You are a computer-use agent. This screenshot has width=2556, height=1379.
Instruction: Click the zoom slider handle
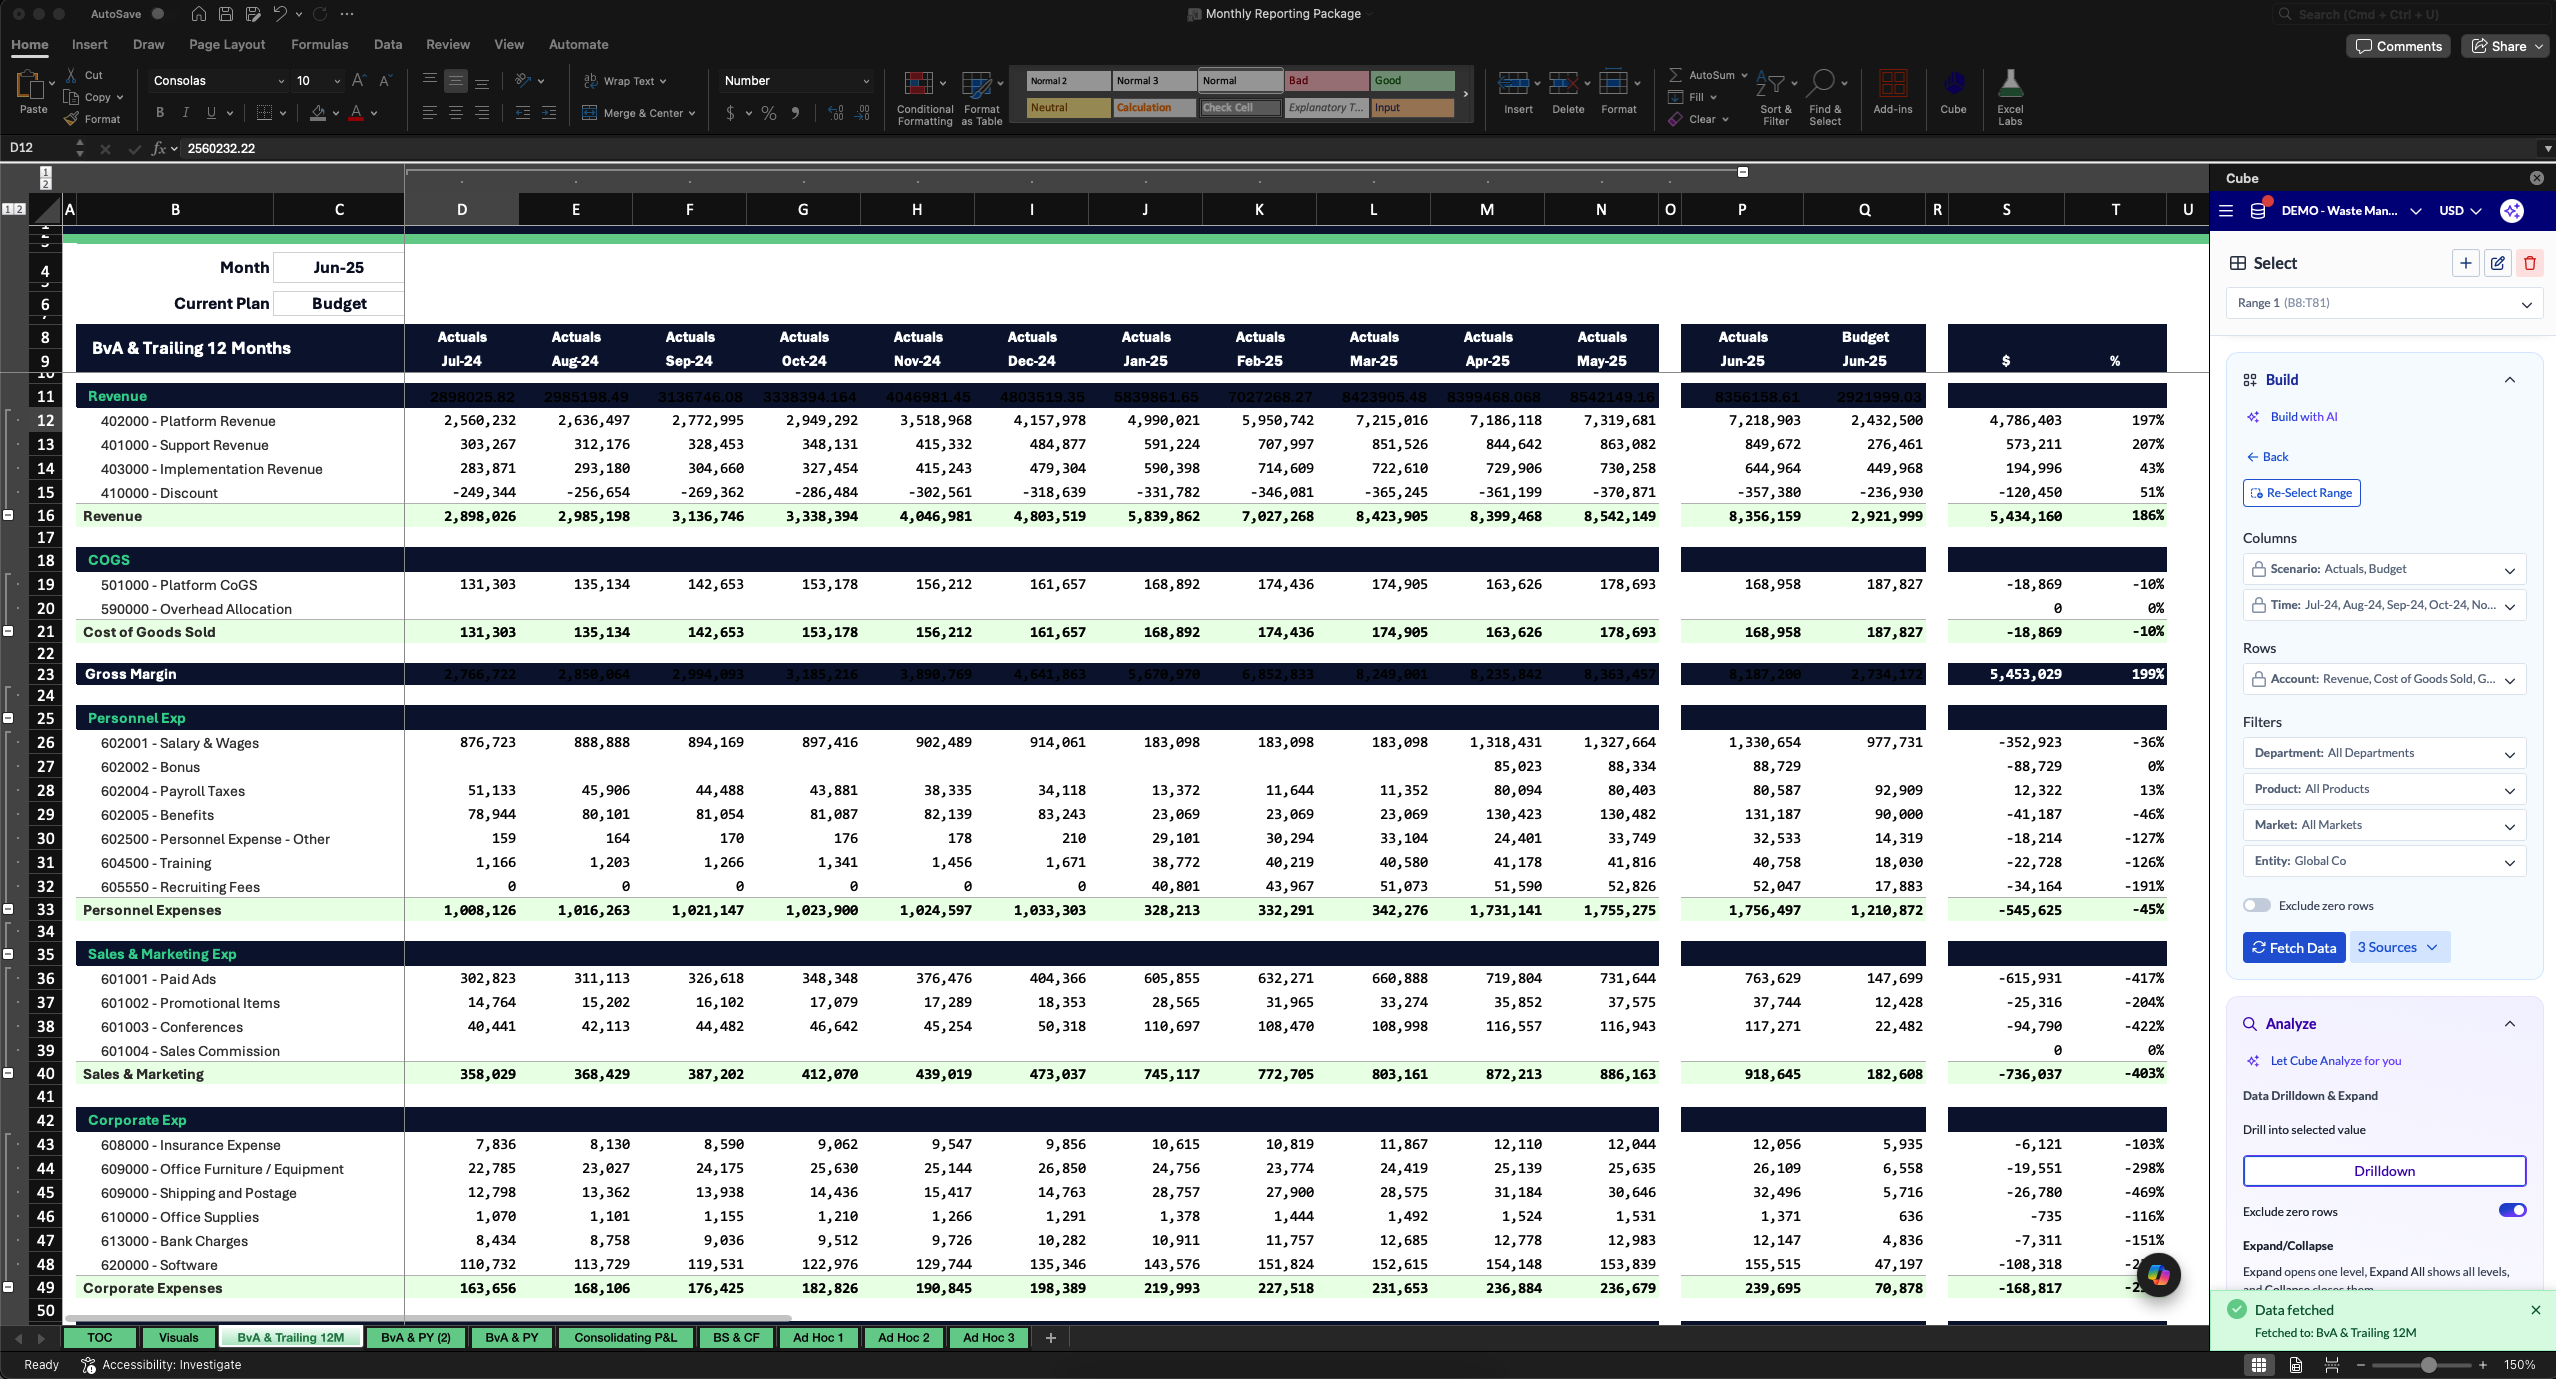[2428, 1365]
